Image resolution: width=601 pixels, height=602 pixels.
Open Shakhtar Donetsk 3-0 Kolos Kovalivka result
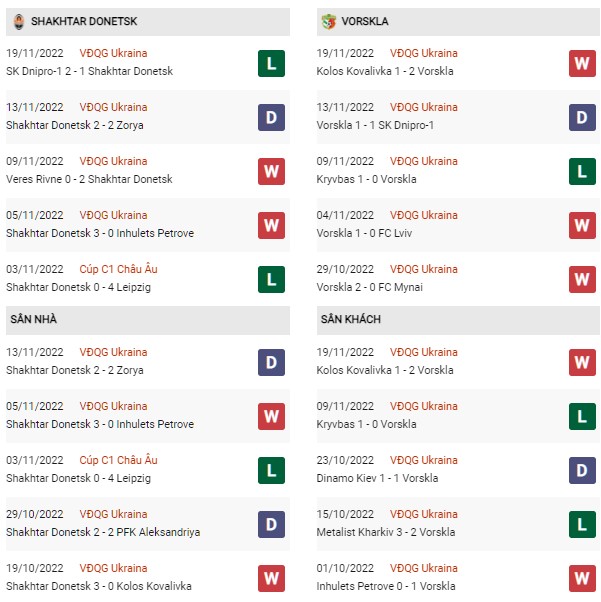pos(99,586)
